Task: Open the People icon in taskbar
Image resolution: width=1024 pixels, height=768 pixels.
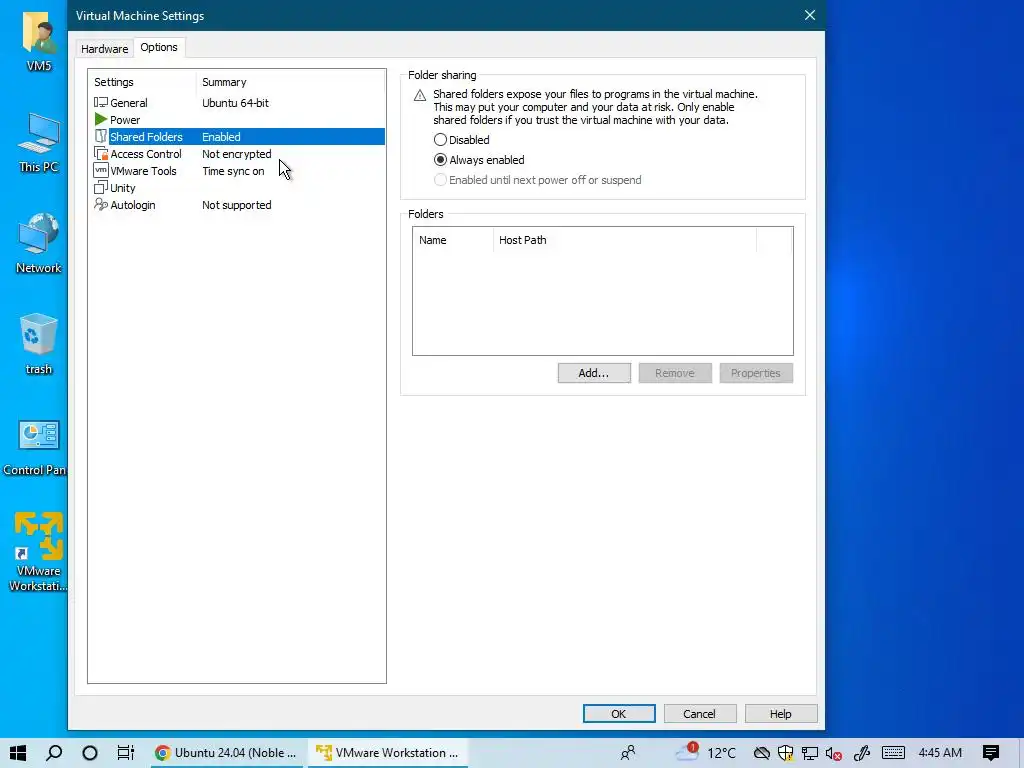Action: point(628,753)
